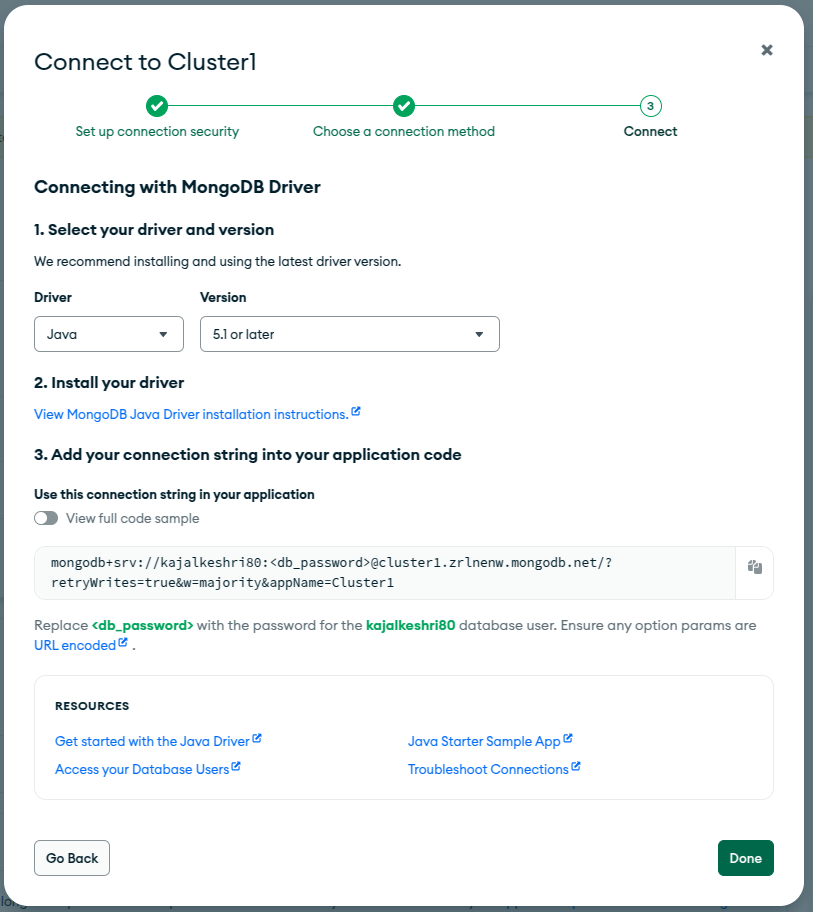Click the checkmark on Choose a connection method

point(404,105)
